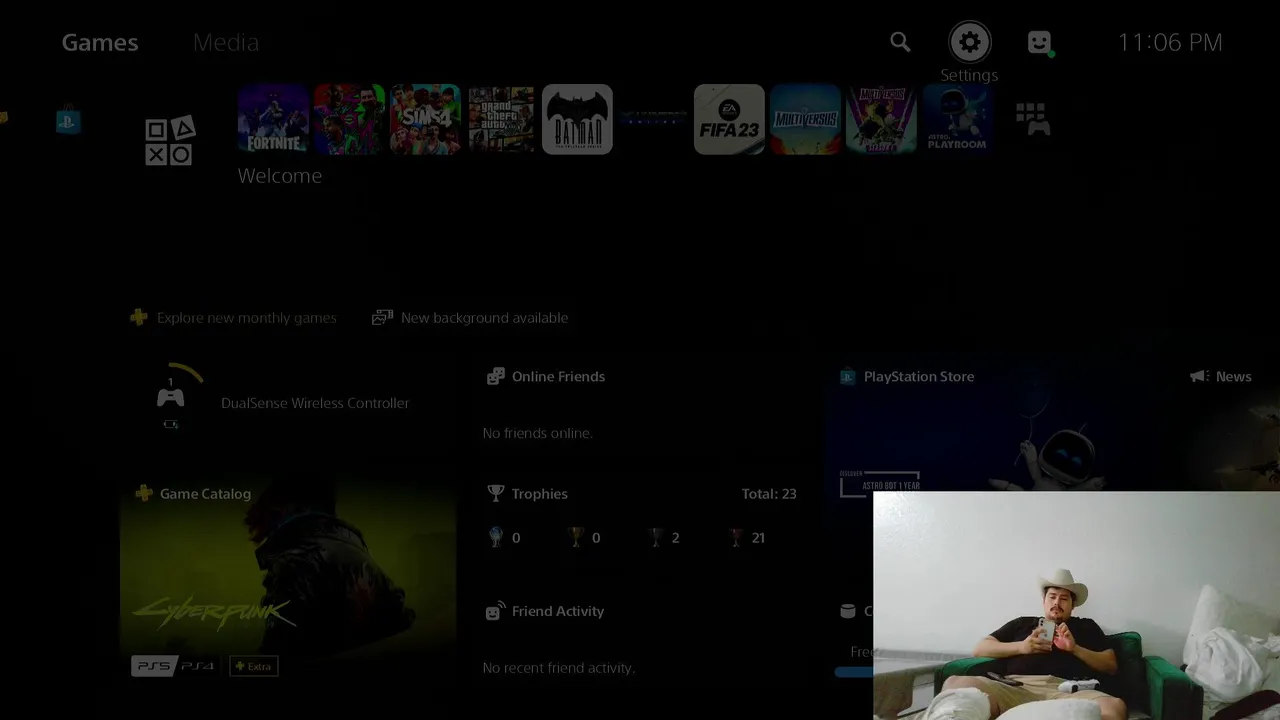Select the bronze trophy icon showing 21
Viewport: 1280px width, 720px height.
coord(736,537)
